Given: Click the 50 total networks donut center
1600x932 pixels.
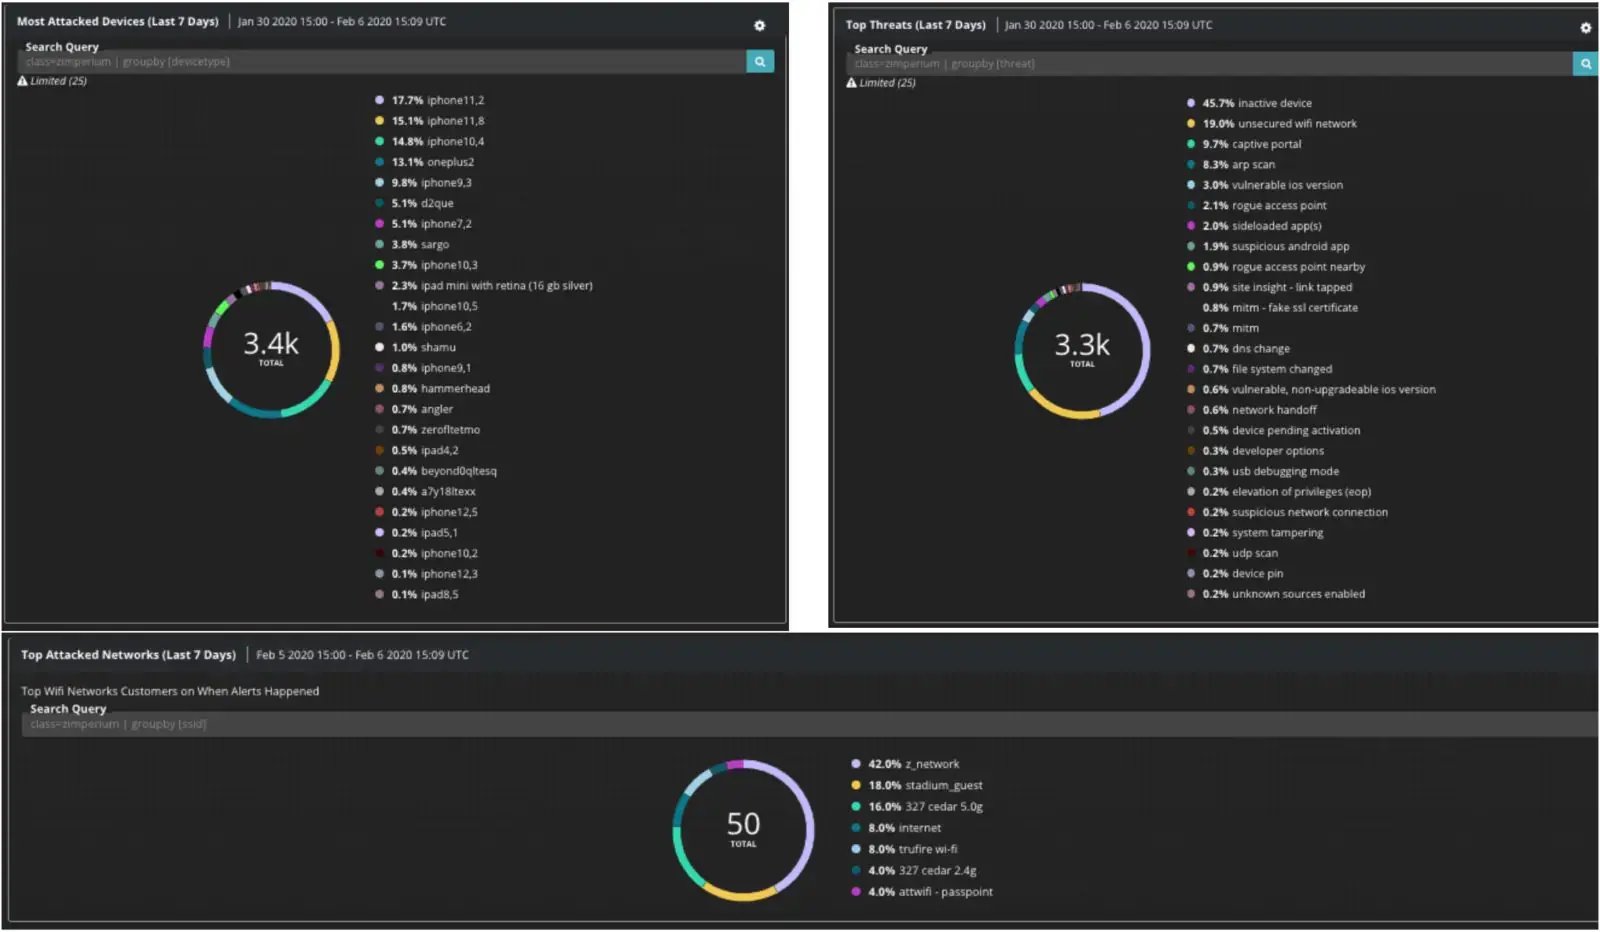Looking at the screenshot, I should coord(743,828).
